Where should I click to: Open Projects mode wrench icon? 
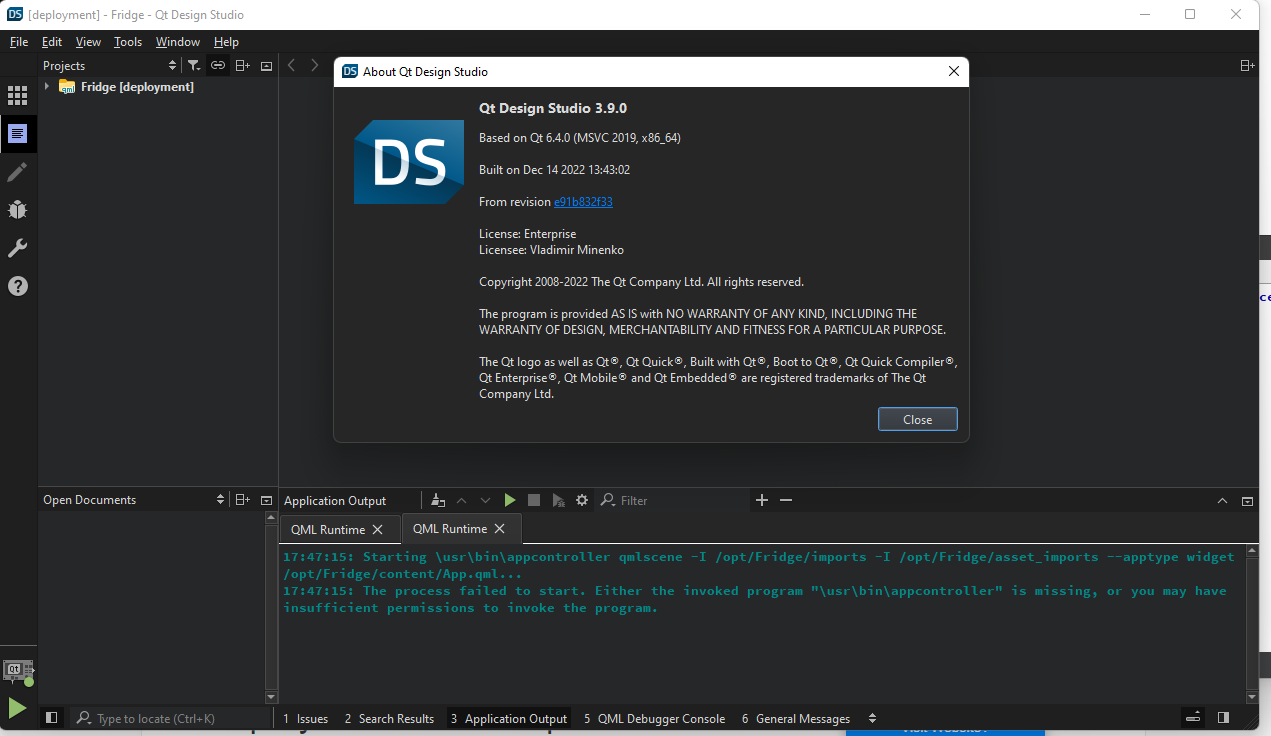pyautogui.click(x=17, y=248)
